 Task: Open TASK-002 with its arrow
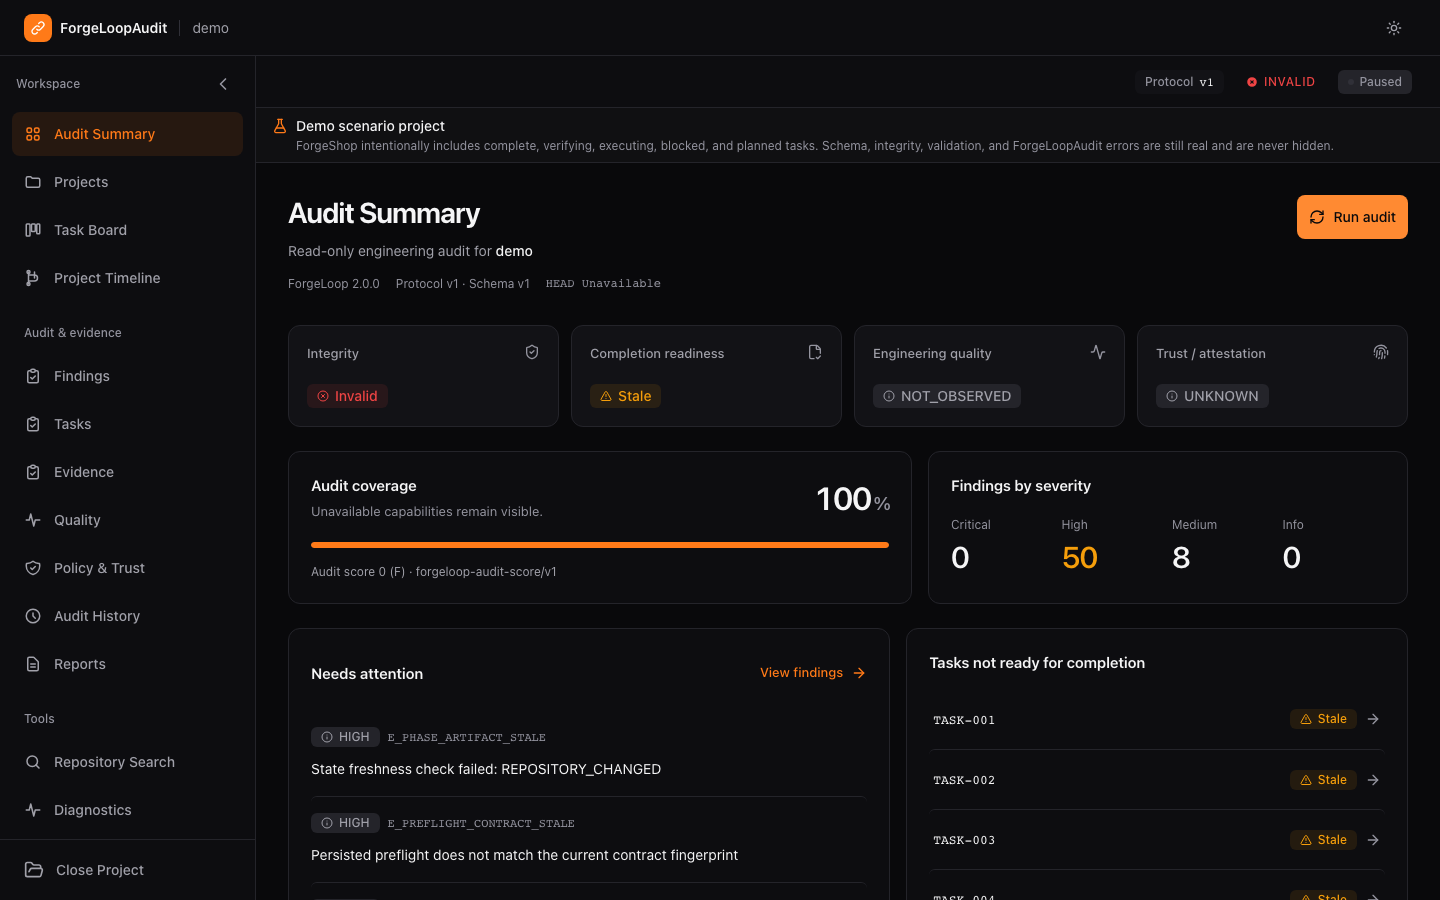pyautogui.click(x=1374, y=780)
